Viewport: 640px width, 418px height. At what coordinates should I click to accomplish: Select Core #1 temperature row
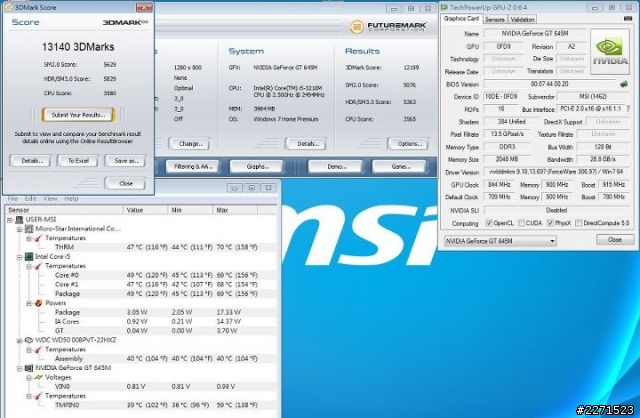(141, 285)
